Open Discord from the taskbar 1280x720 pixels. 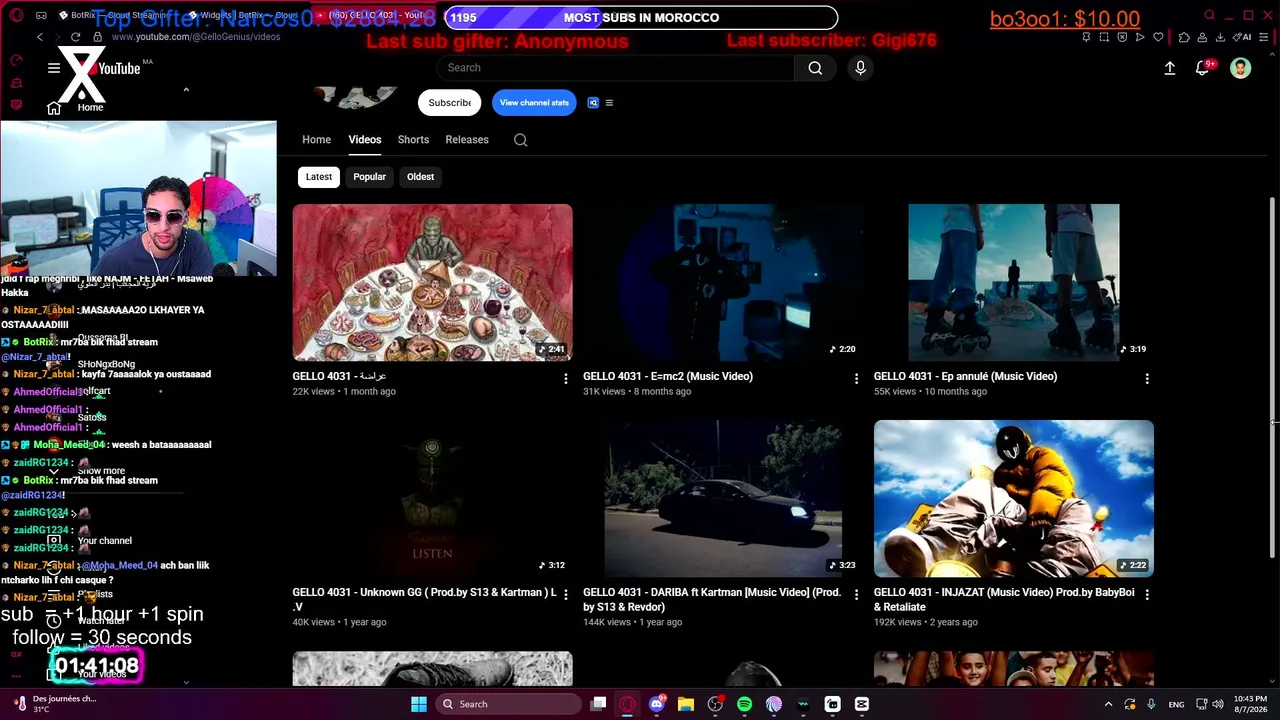656,704
